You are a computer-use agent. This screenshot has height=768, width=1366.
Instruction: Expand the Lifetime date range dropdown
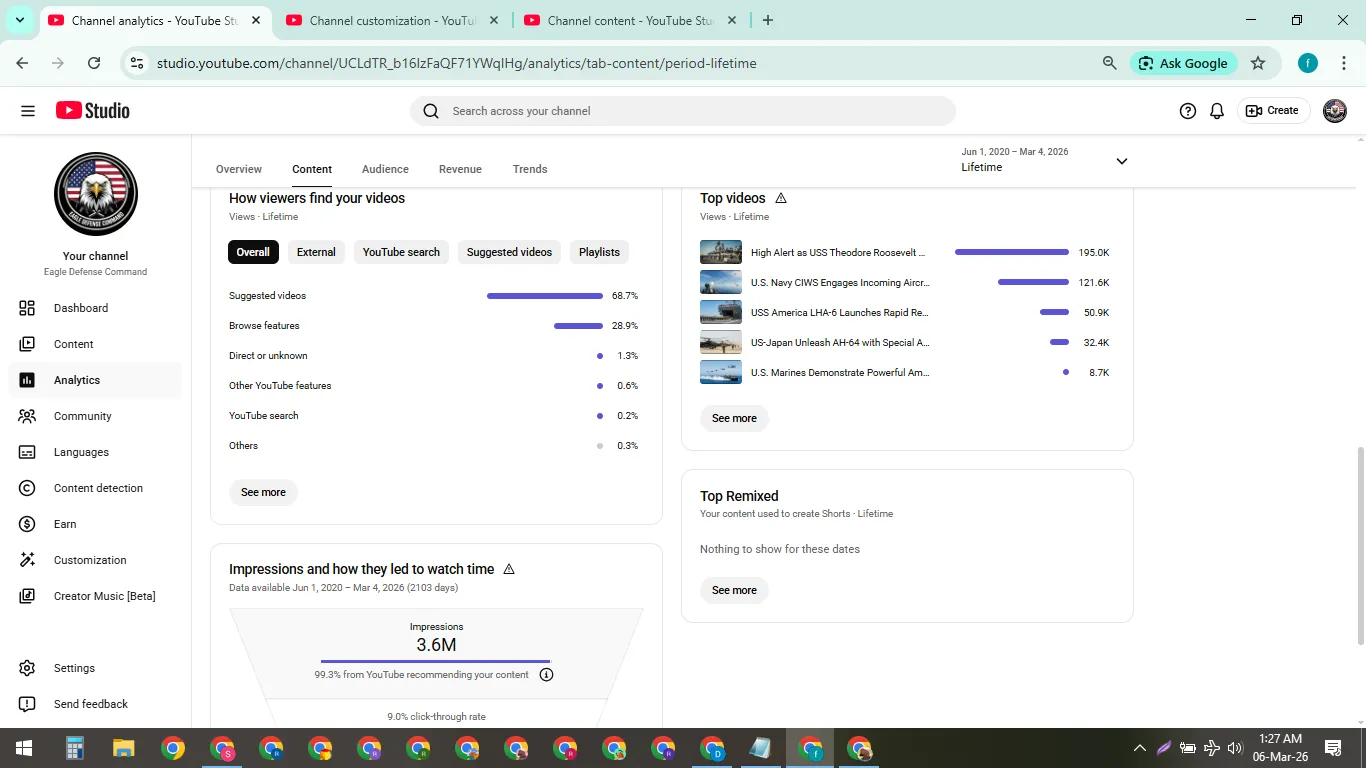click(1045, 160)
